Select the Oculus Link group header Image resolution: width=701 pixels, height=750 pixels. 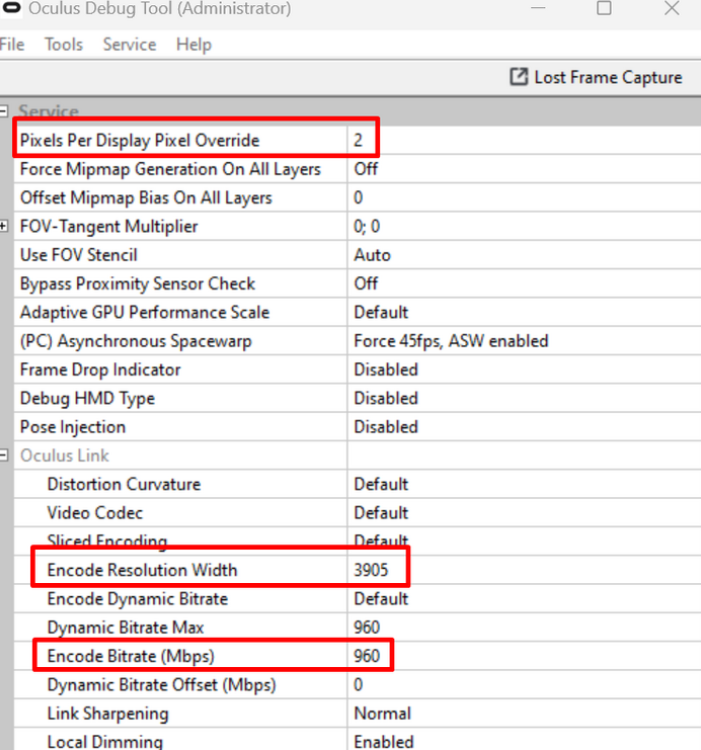(x=65, y=455)
